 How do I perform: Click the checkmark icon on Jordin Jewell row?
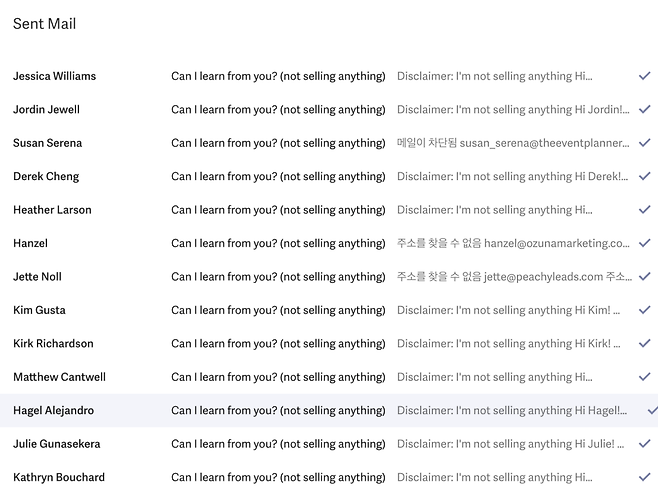644,109
